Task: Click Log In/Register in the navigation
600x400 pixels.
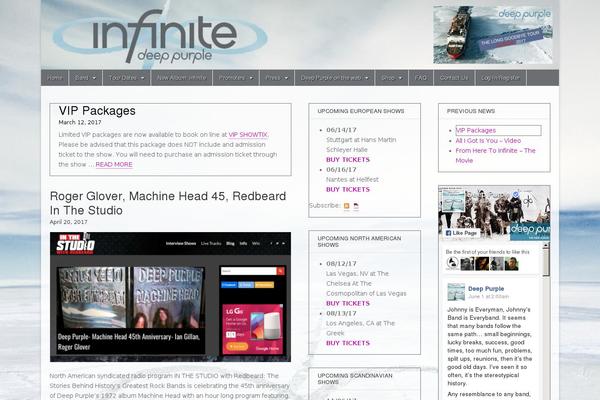Action: point(501,78)
